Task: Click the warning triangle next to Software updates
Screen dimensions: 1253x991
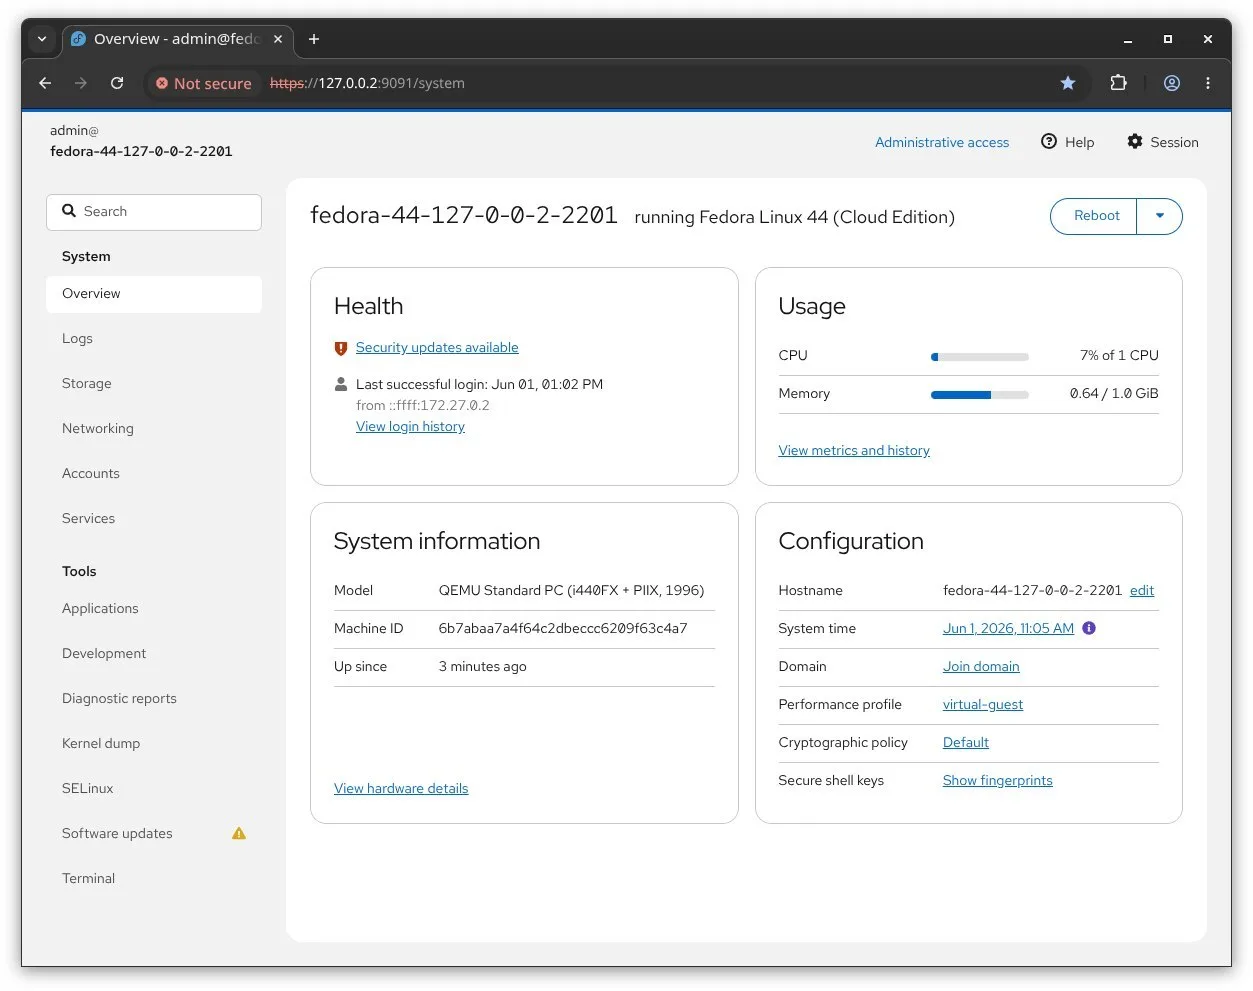Action: 239,833
